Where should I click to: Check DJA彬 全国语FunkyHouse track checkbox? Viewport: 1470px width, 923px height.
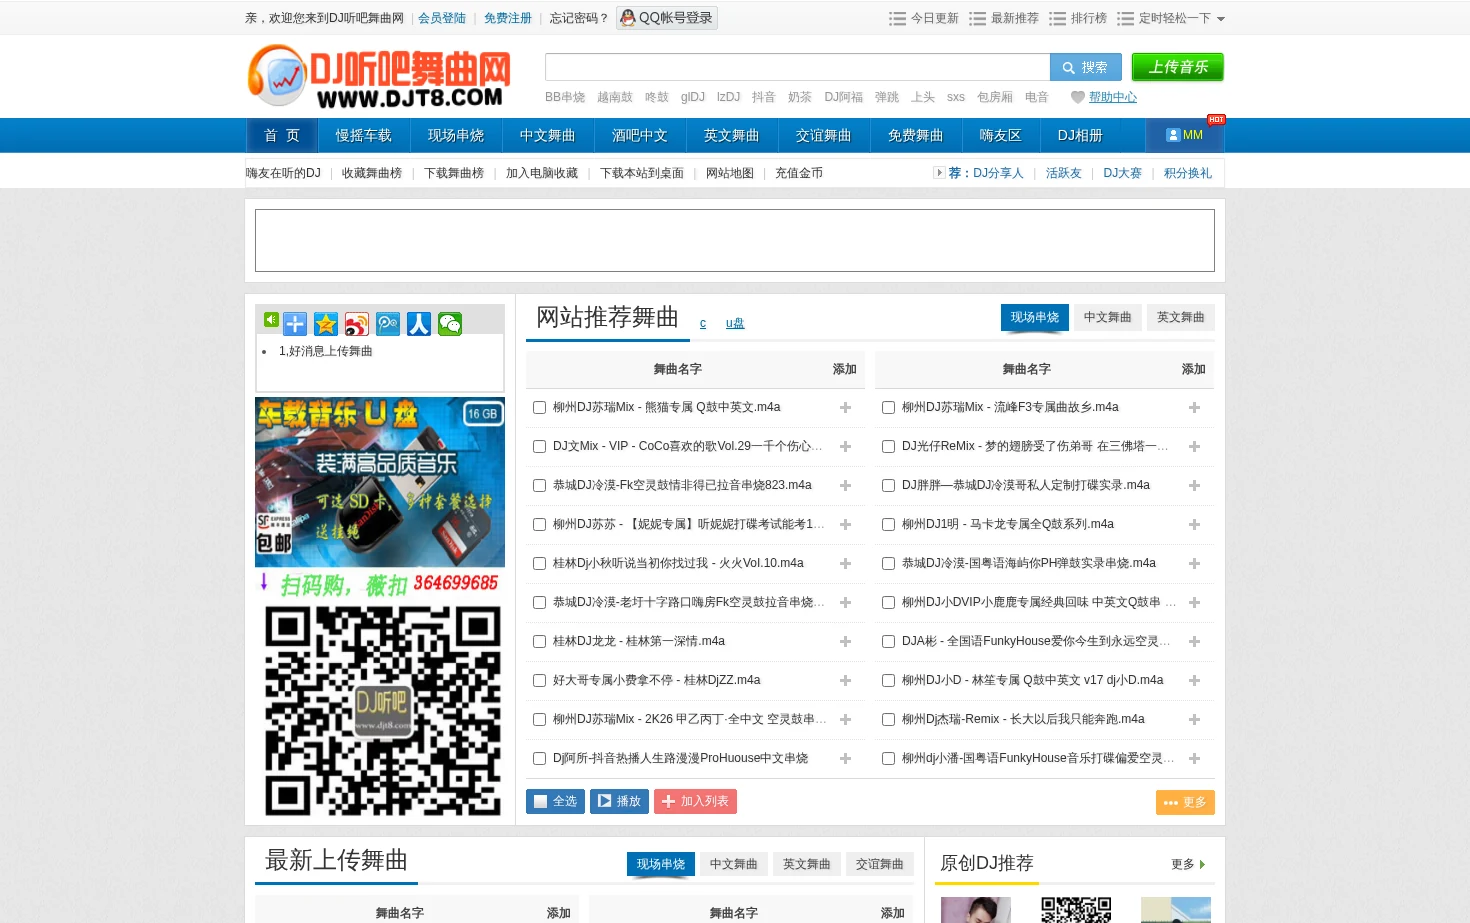(888, 642)
